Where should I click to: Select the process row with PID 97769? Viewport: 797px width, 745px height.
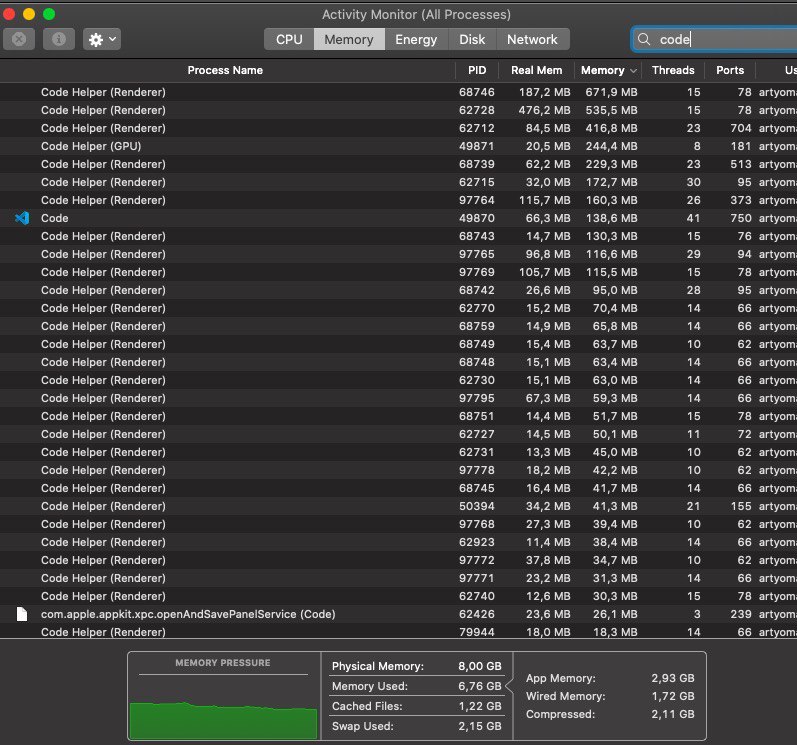(398, 272)
